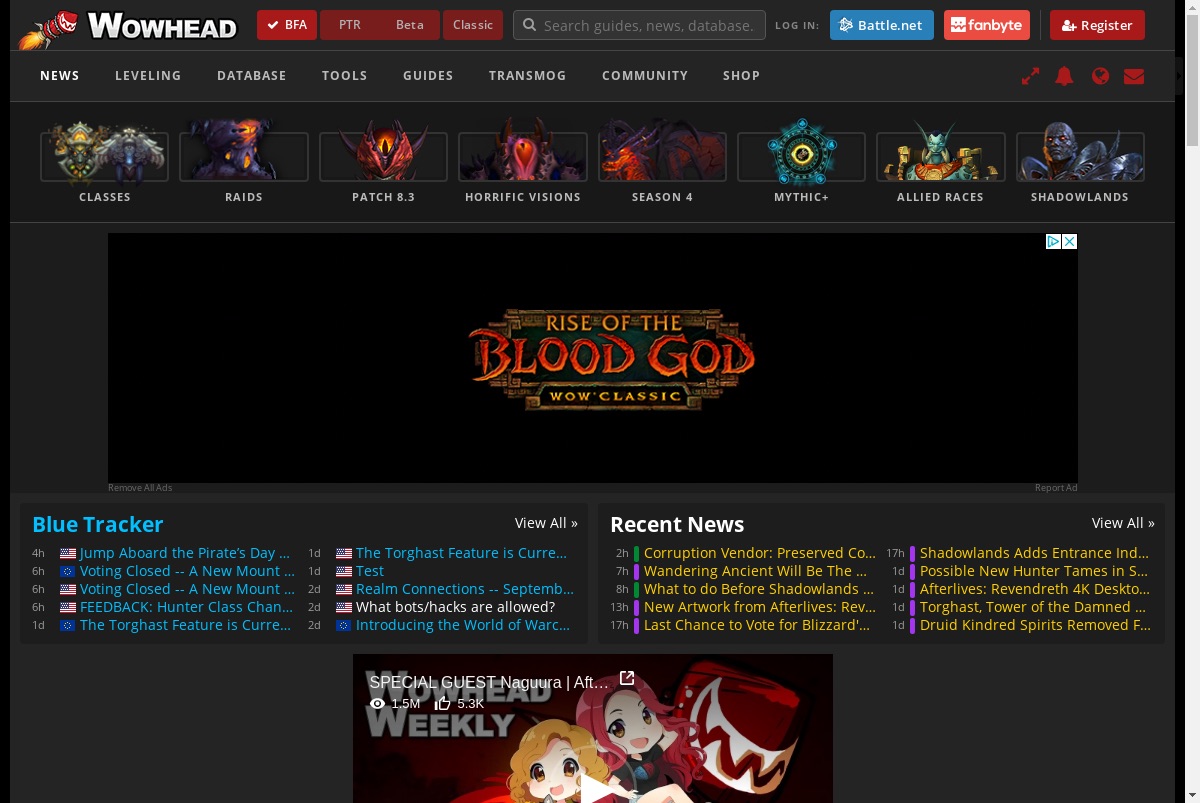
Task: Open Possible New Hunter Tames article
Action: click(1034, 571)
